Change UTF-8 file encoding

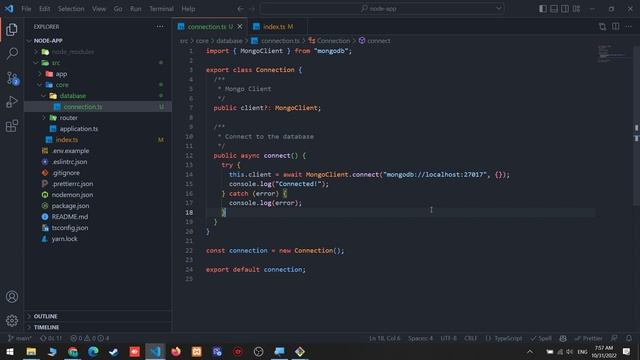(449, 338)
